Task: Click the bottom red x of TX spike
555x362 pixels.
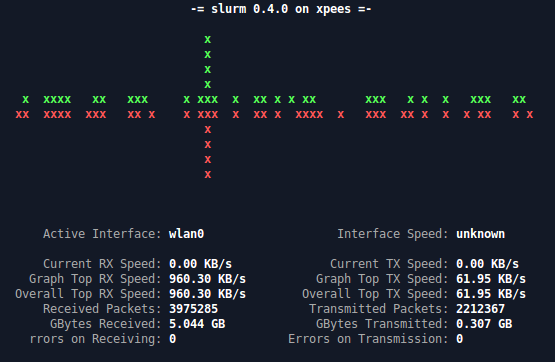Action: [208, 174]
